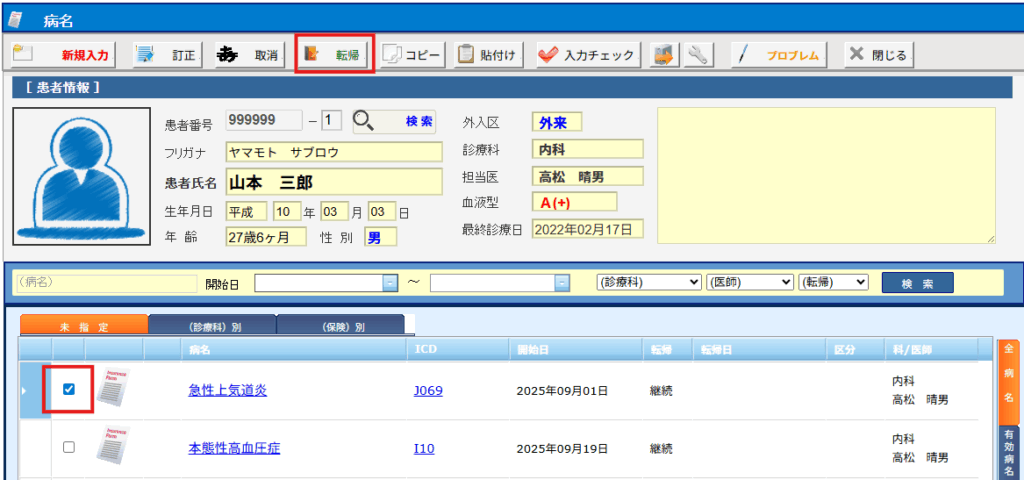Open the start date calendar picker
Image resolution: width=1024 pixels, height=480 pixels.
tap(390, 283)
